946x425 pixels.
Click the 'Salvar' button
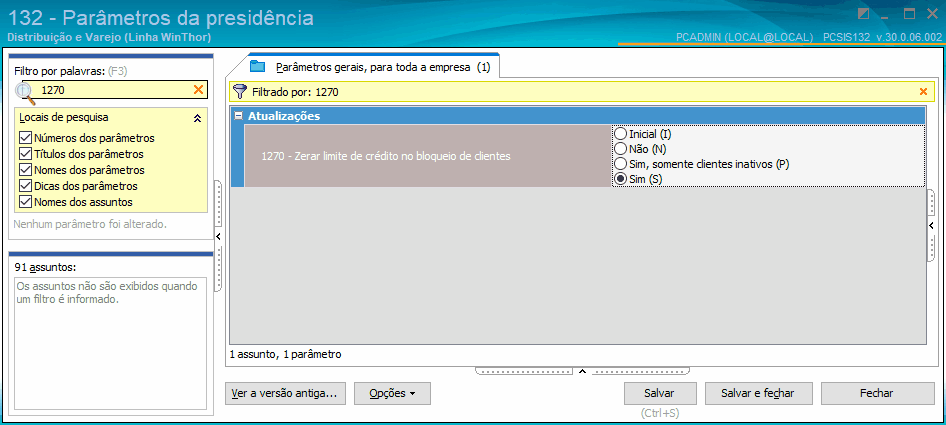click(659, 394)
